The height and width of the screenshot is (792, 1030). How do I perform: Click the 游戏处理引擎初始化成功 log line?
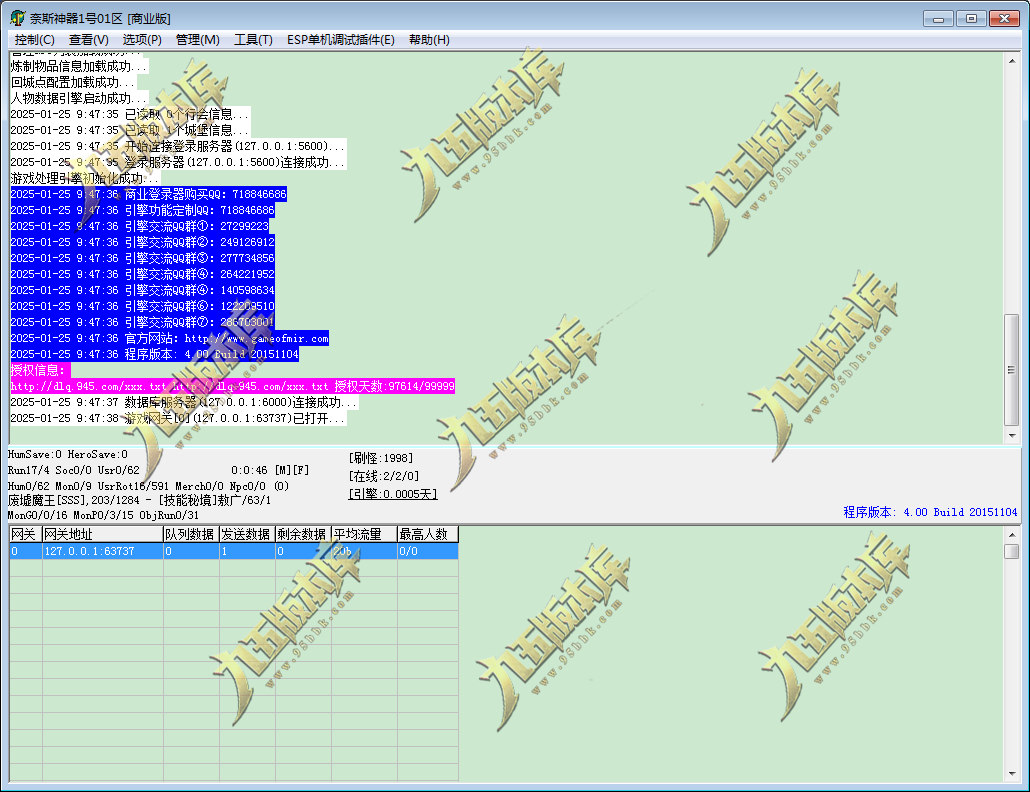click(x=85, y=178)
